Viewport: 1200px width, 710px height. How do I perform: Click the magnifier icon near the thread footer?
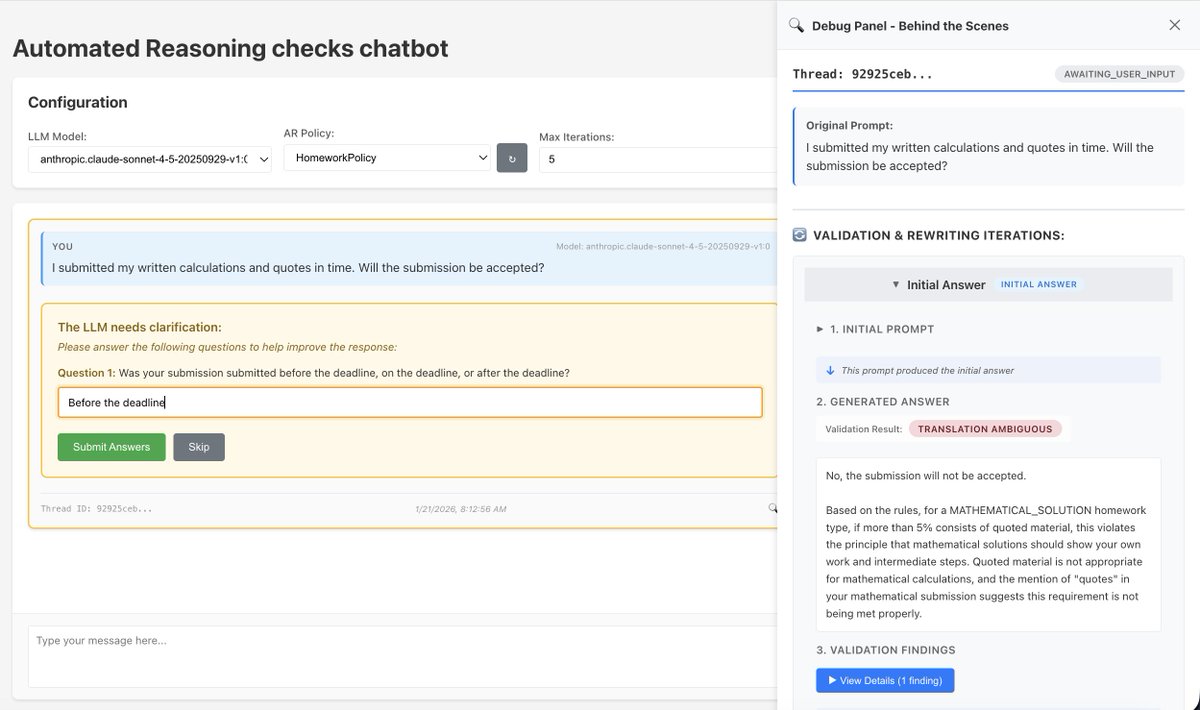click(771, 507)
